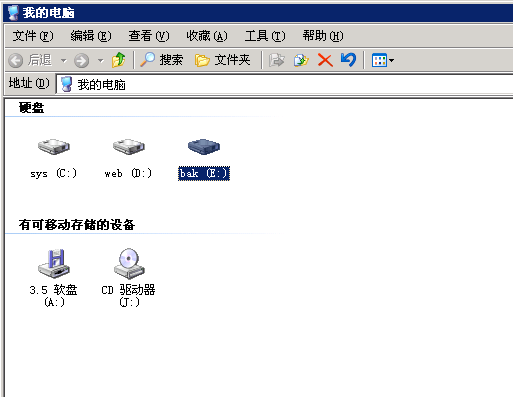Image resolution: width=513 pixels, height=397 pixels.
Task: Click the red Delete X icon
Action: pos(325,60)
